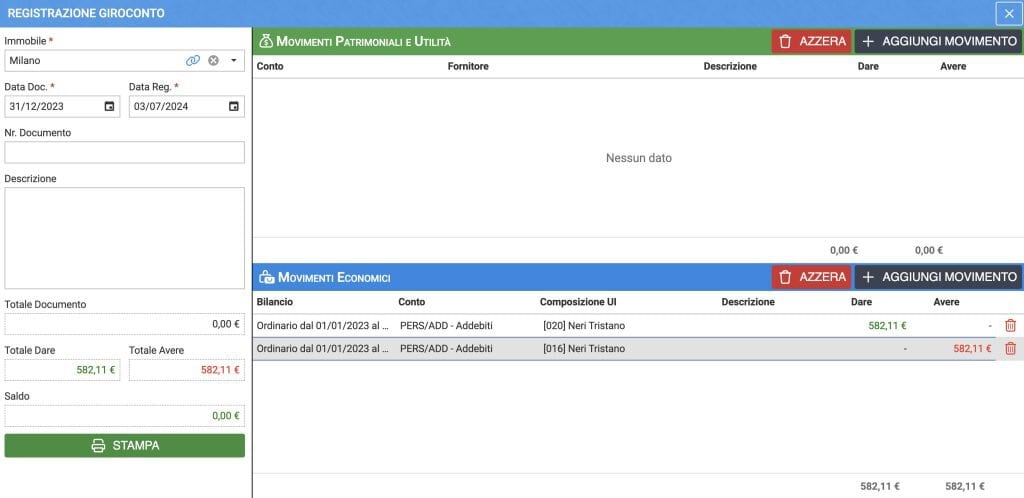Open the Data Reg. calendar picker
This screenshot has height=498, width=1024.
tap(233, 106)
